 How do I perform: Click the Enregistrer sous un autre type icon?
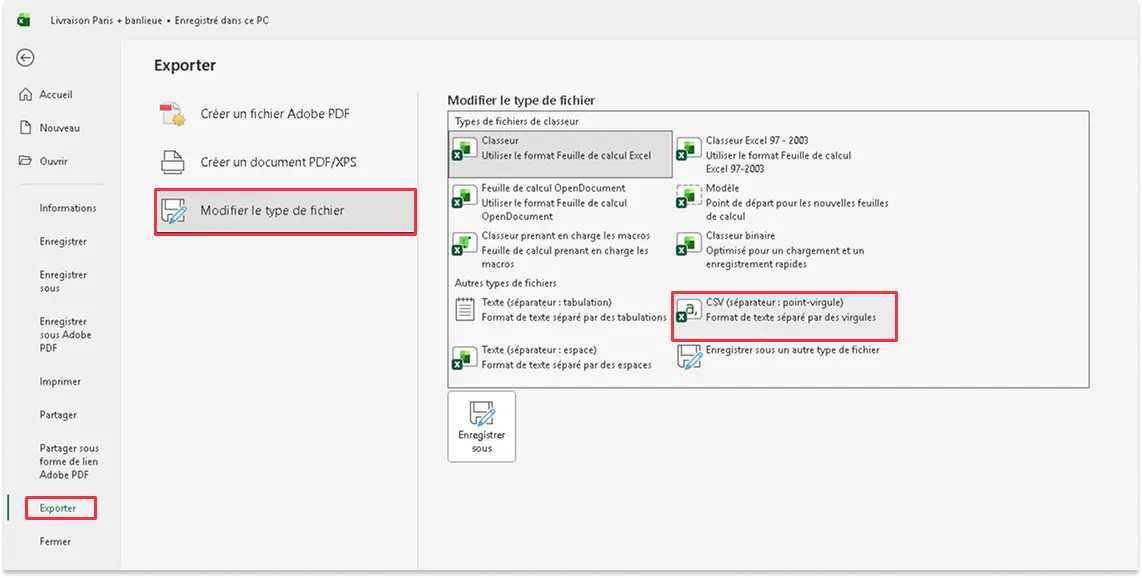[x=688, y=357]
